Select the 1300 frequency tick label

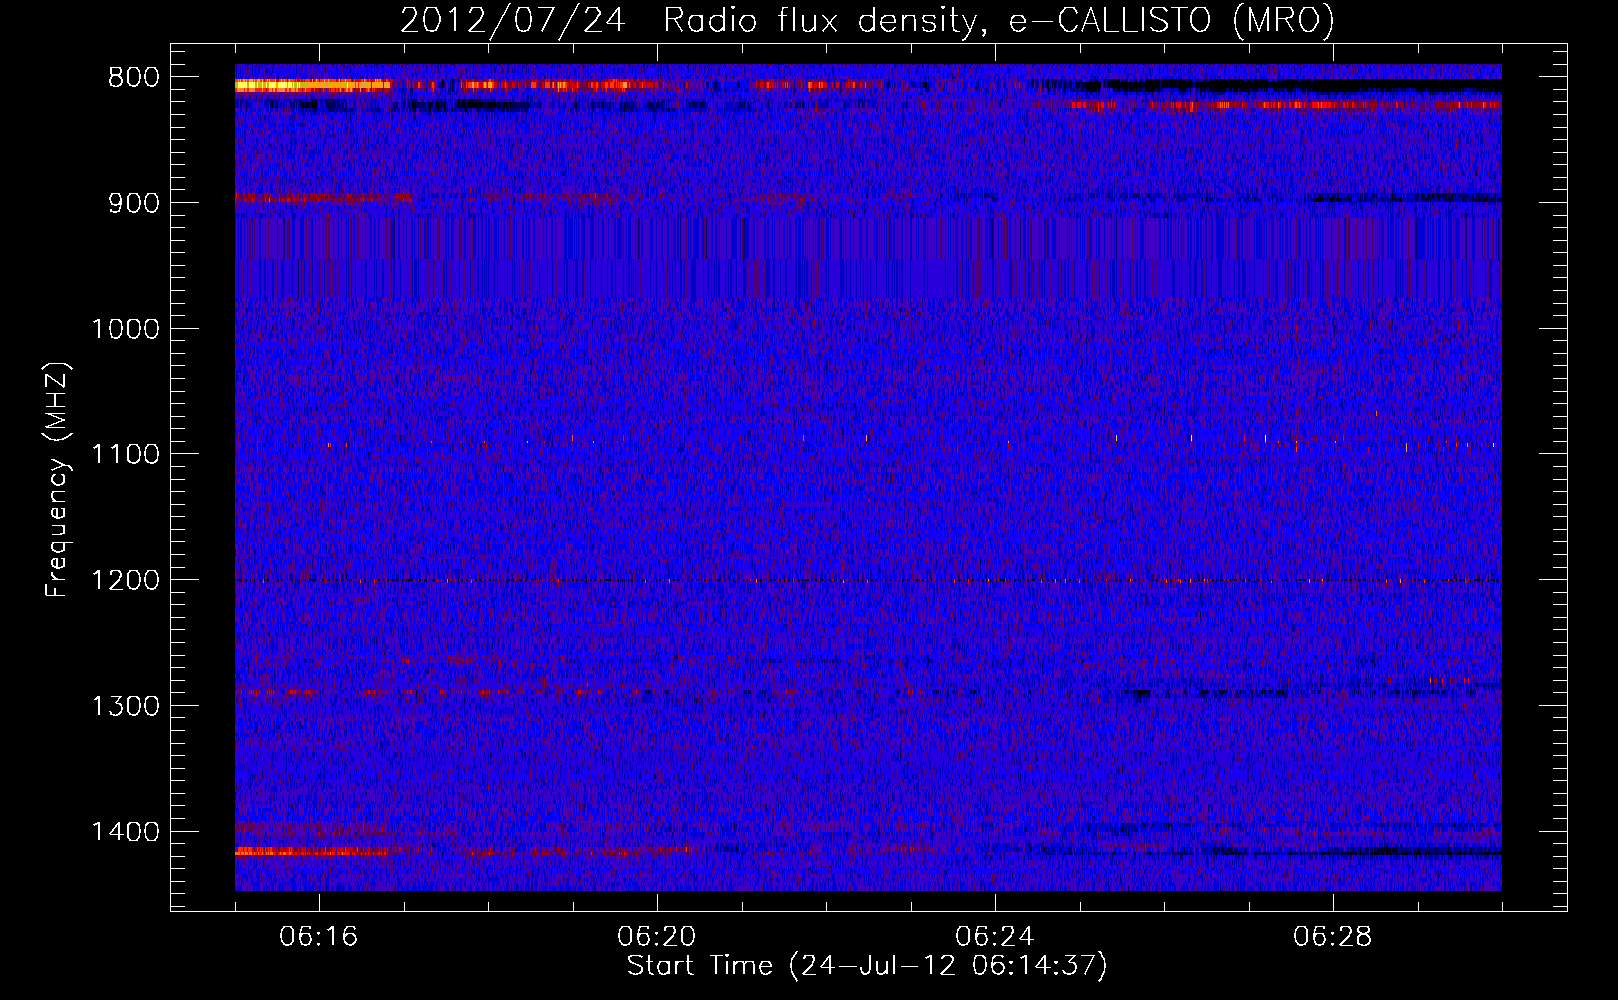[125, 706]
